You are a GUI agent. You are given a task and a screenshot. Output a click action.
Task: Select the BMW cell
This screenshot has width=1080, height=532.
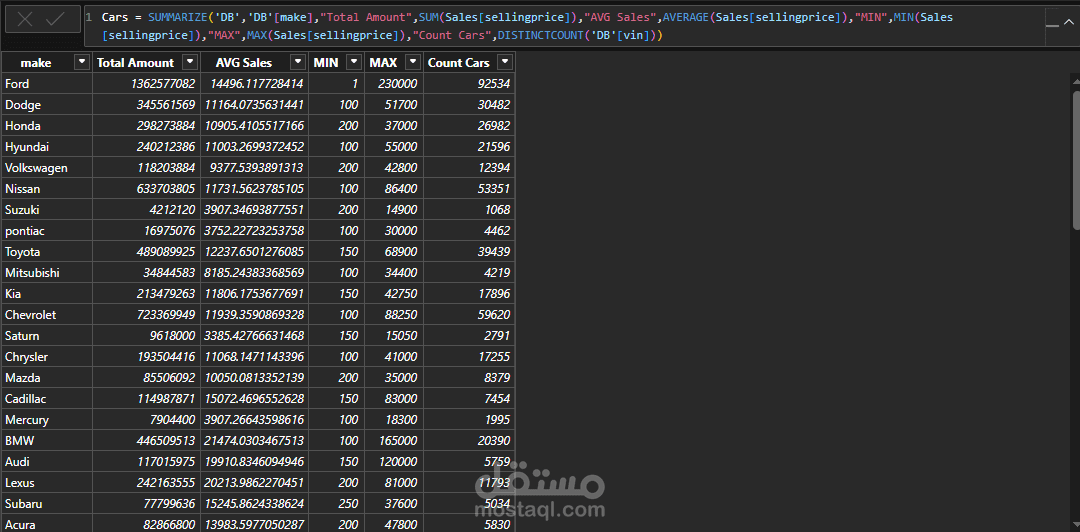[47, 441]
